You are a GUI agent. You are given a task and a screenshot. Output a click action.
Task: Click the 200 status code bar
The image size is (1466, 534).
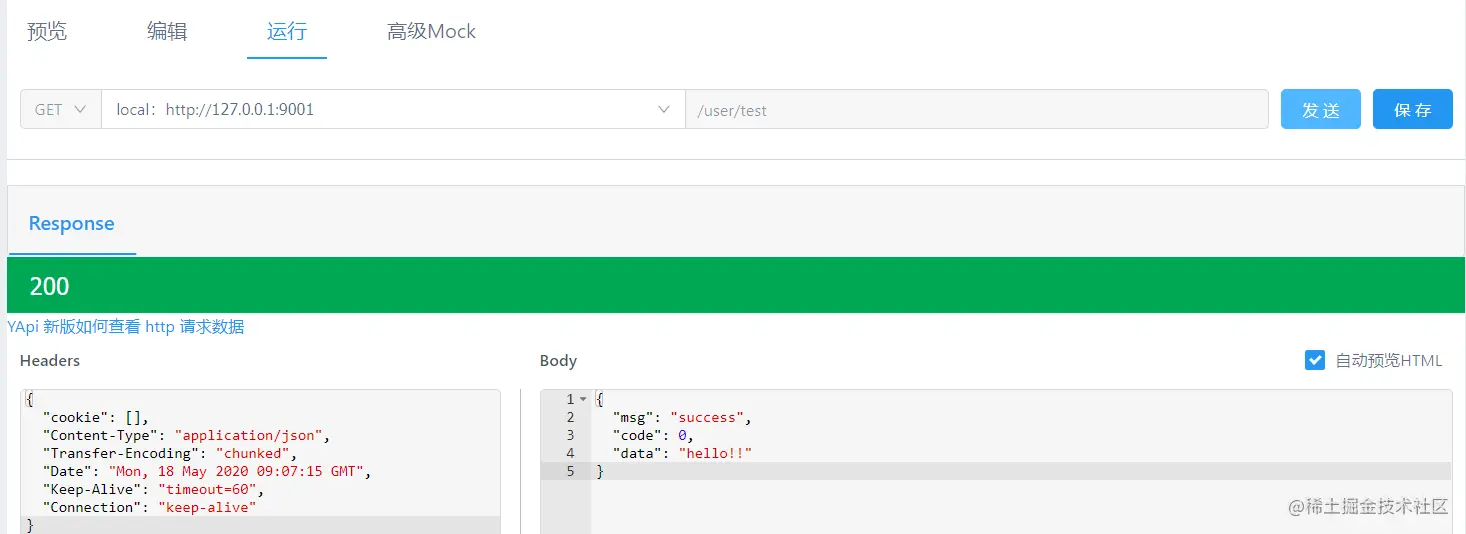point(736,285)
